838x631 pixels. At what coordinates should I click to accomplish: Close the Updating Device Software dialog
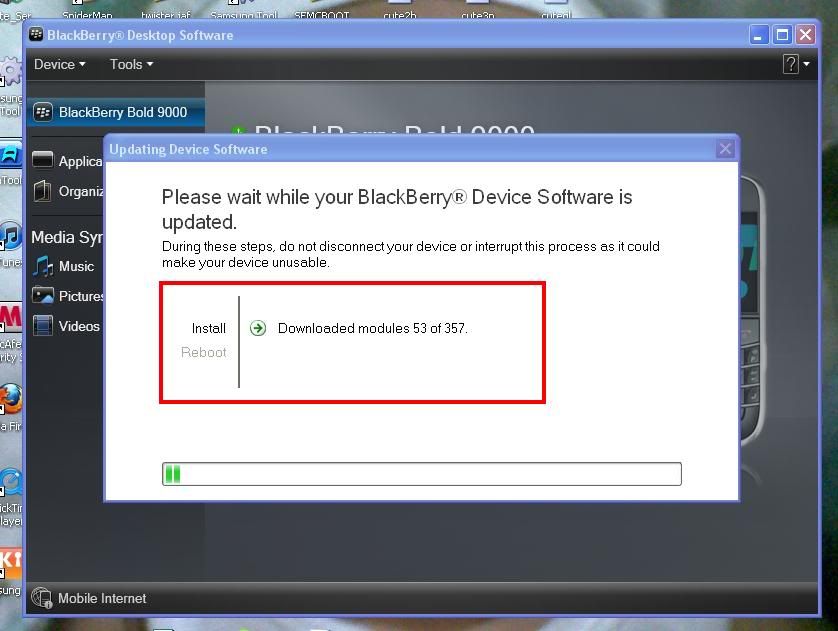coord(725,149)
